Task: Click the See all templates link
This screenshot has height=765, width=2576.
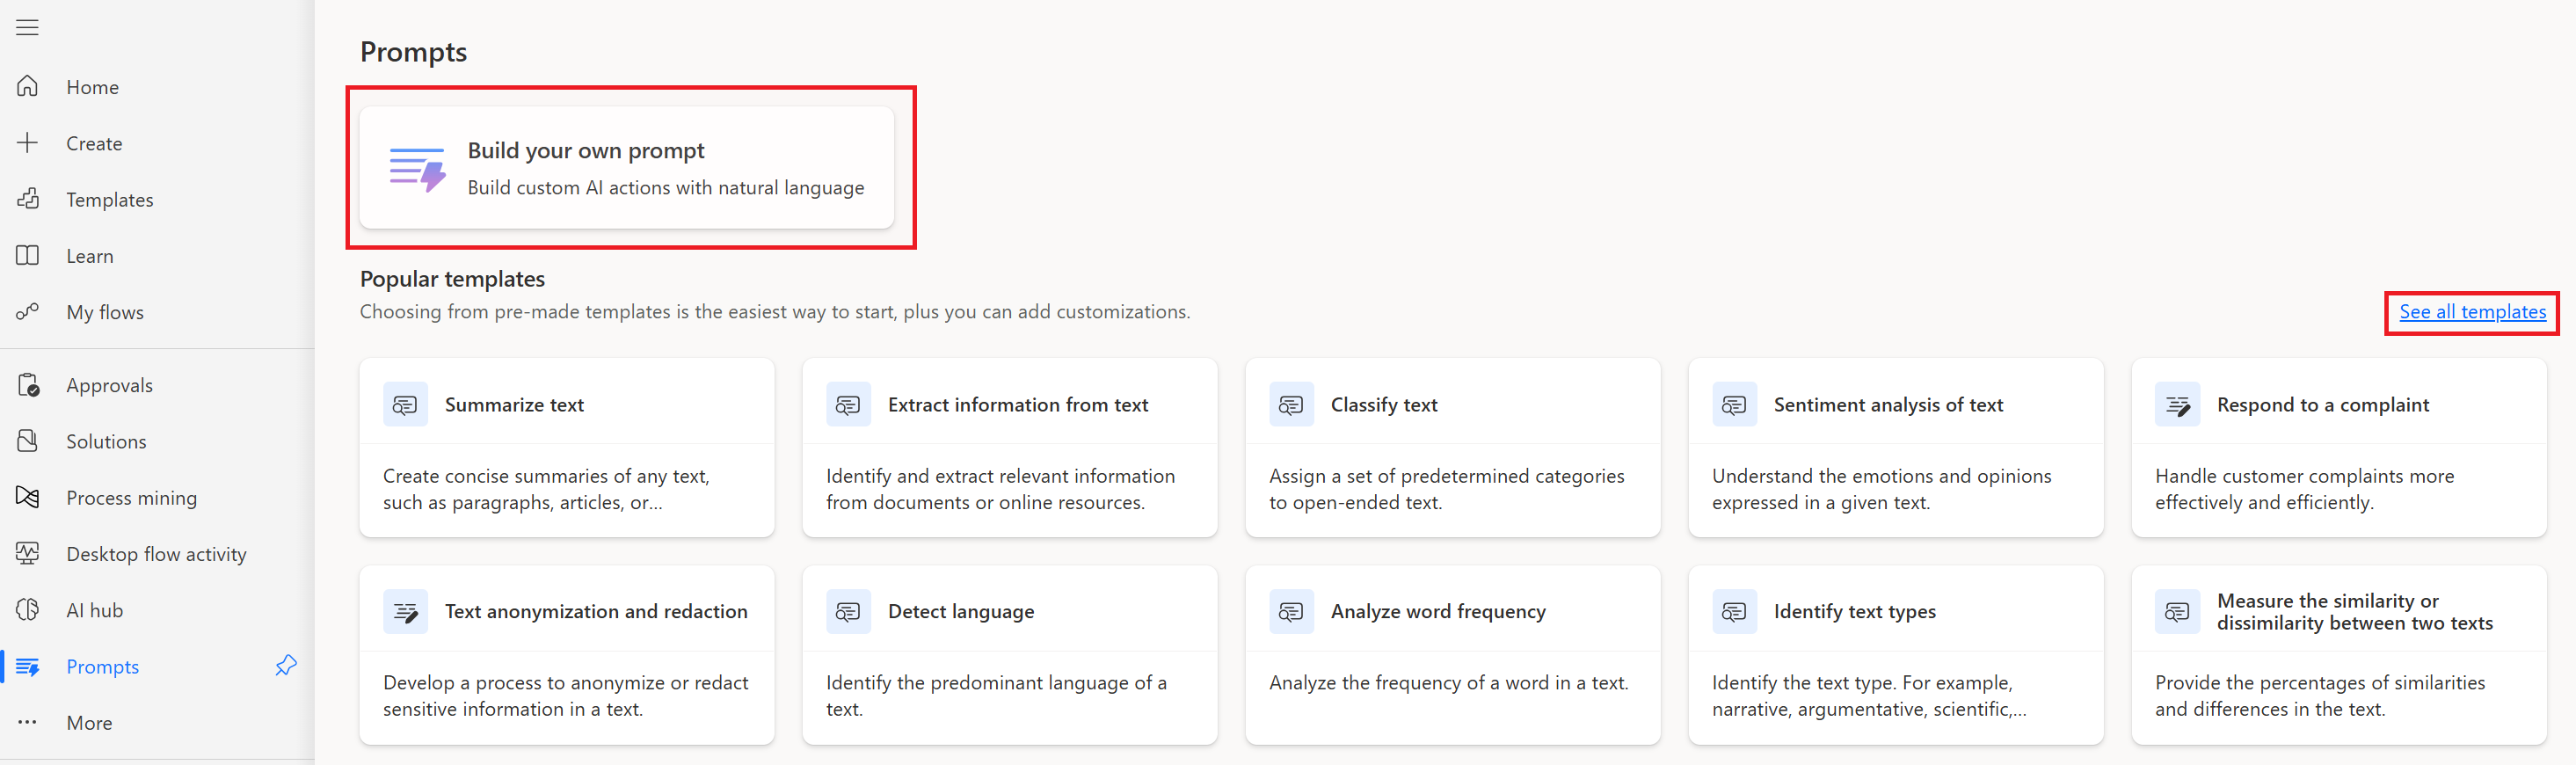Action: (2472, 312)
